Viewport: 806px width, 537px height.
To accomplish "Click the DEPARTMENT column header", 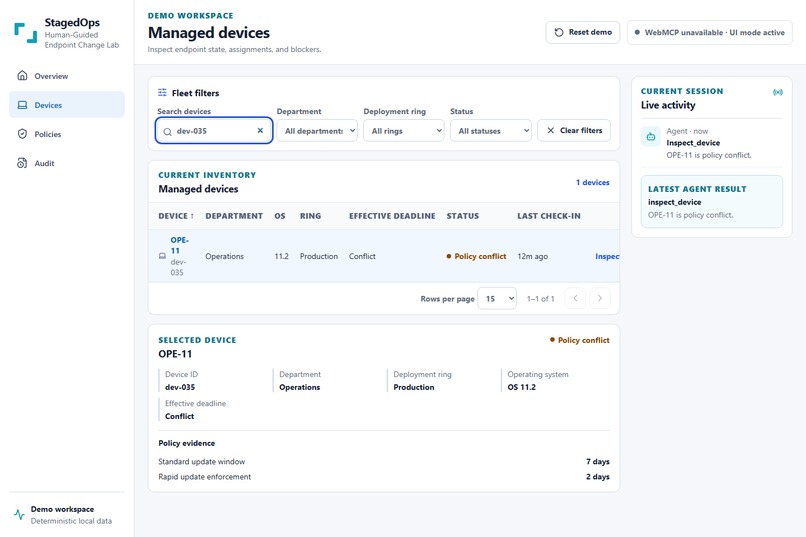I will tap(234, 216).
